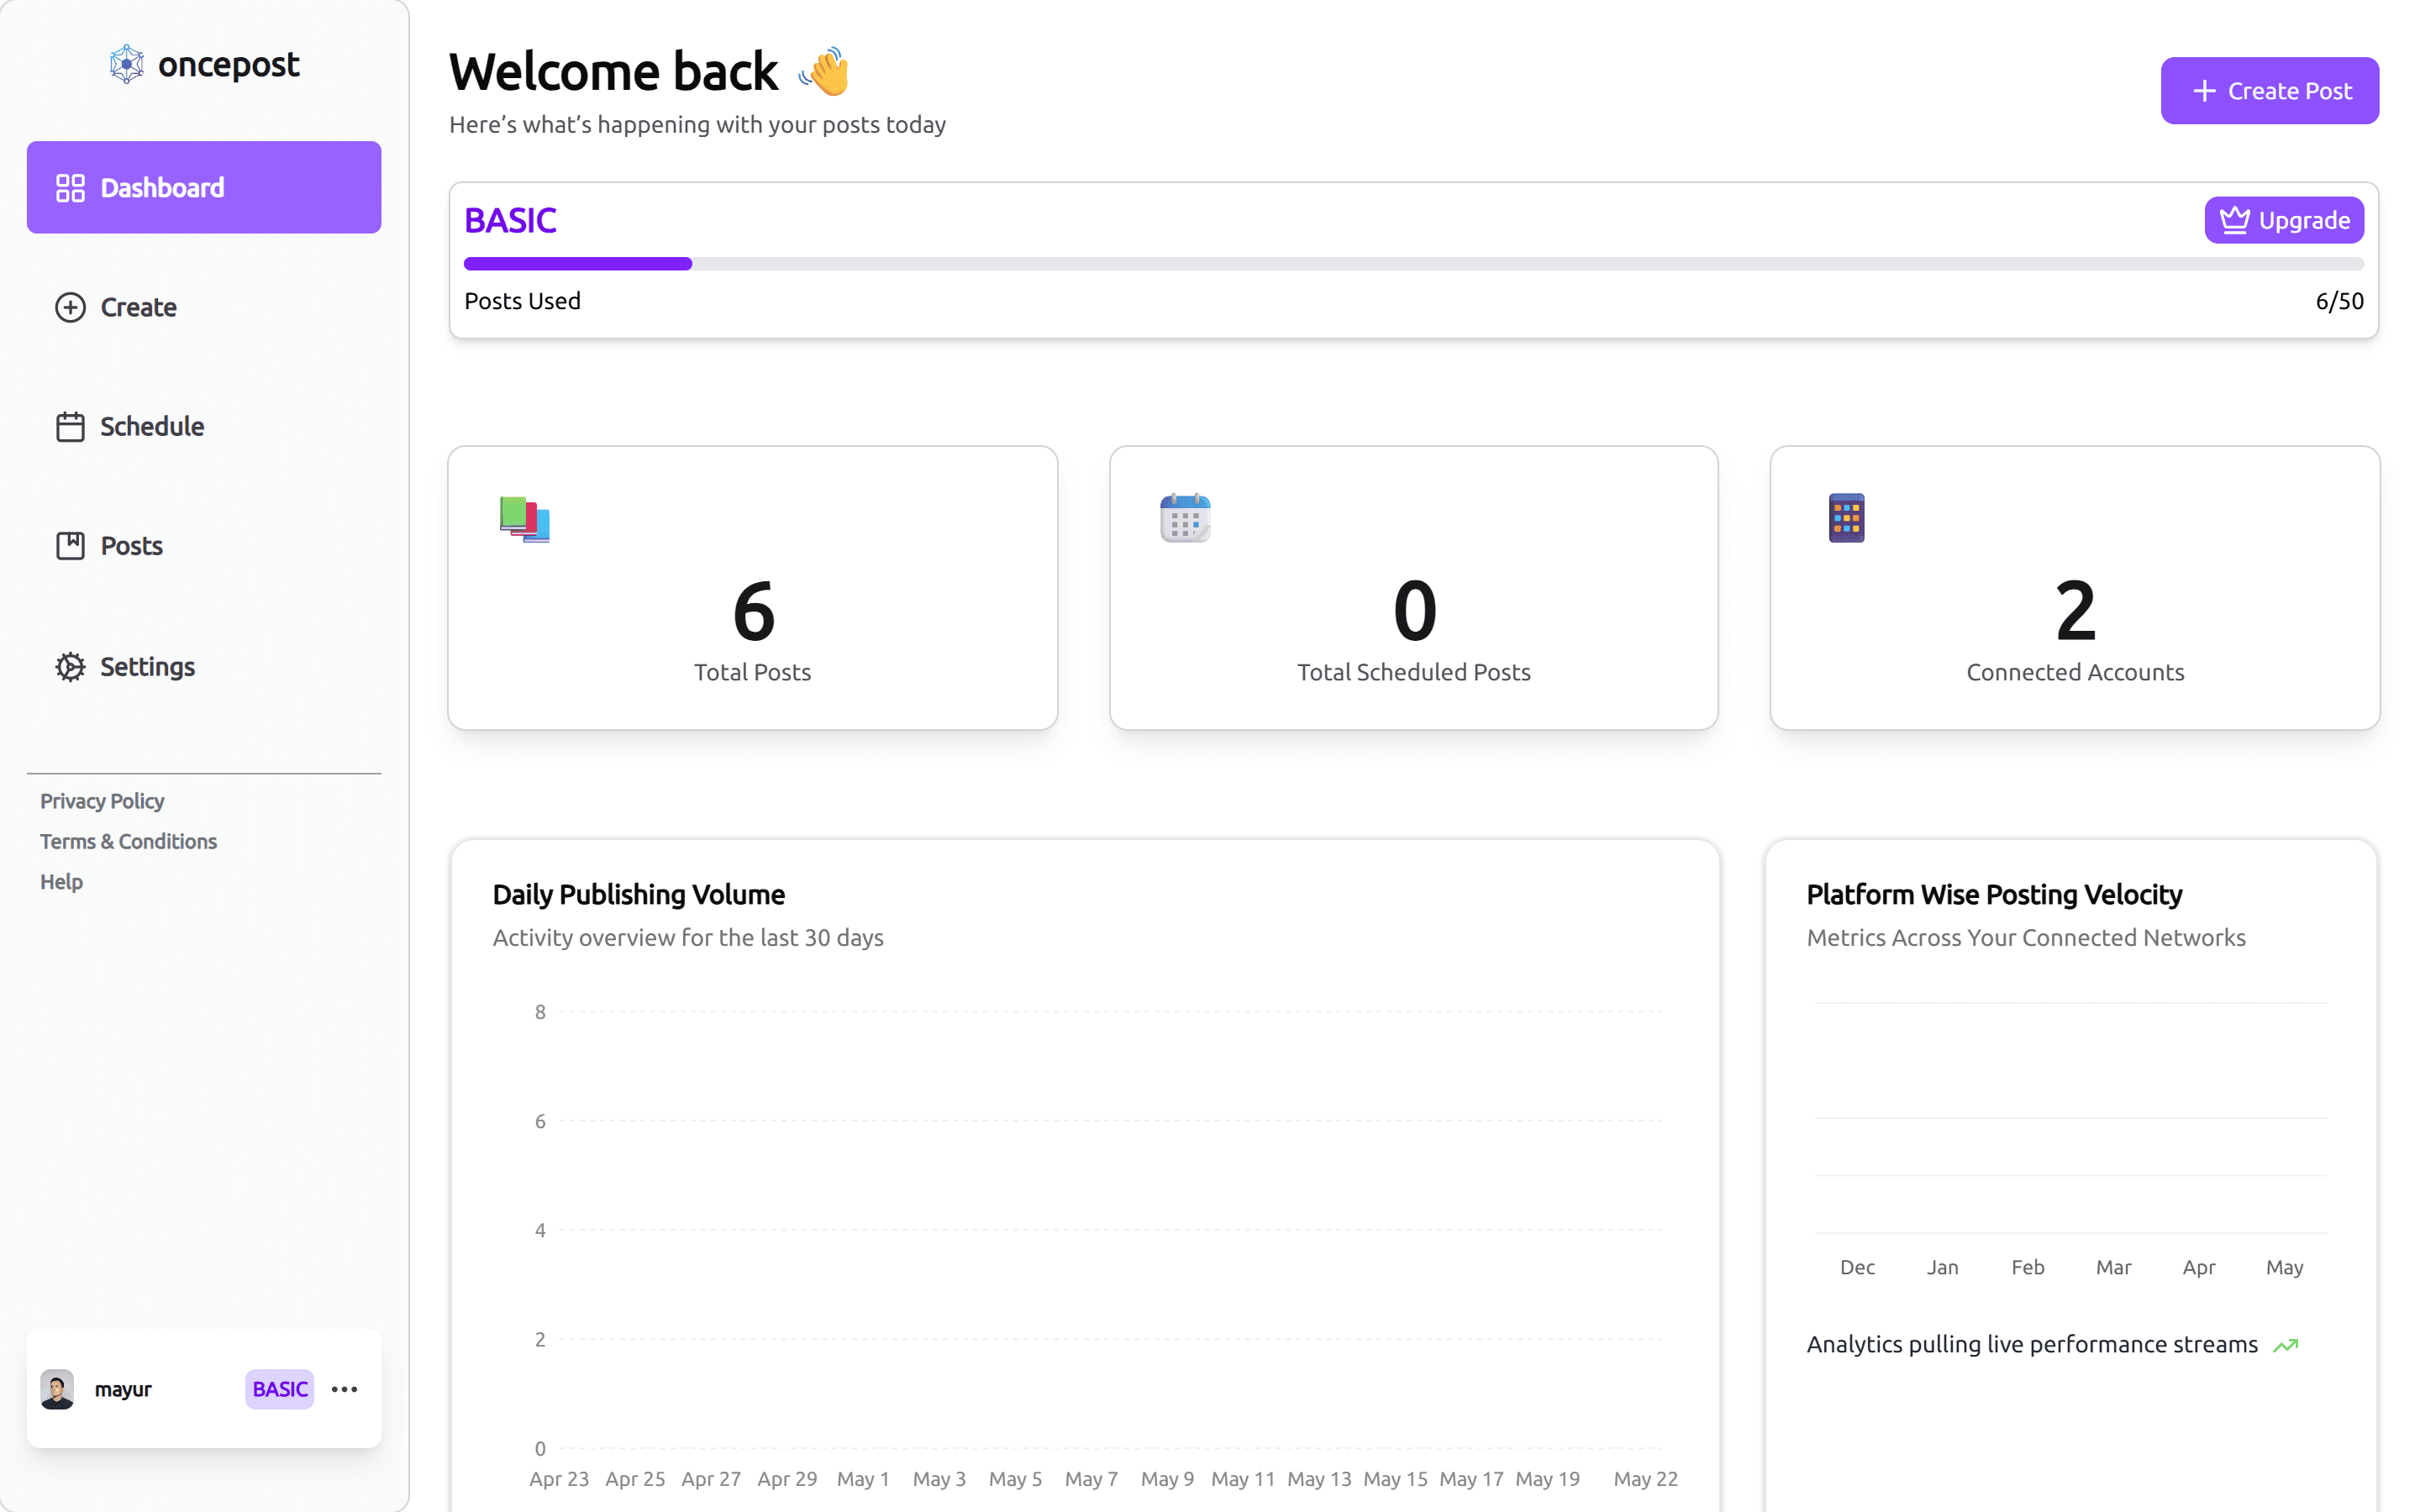
Task: Open the three-dots user menu
Action: point(345,1389)
